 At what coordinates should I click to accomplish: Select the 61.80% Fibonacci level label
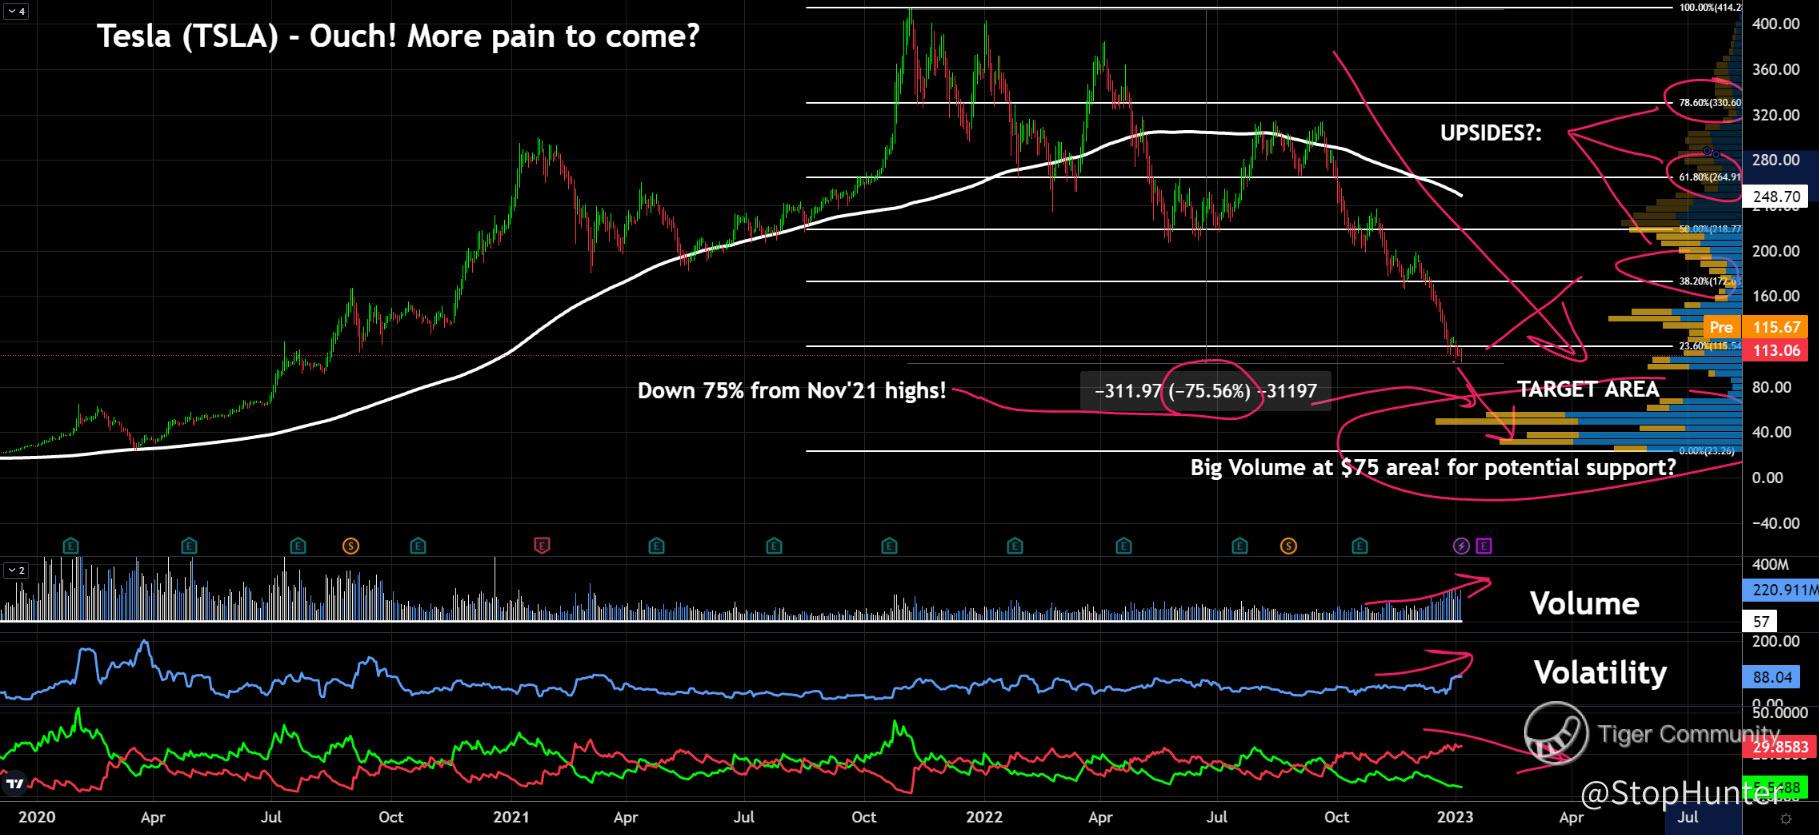[1709, 177]
